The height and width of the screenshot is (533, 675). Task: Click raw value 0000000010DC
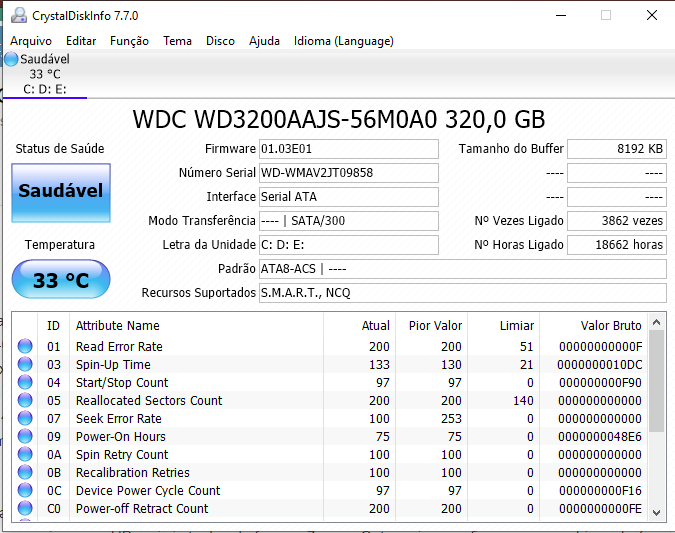coord(600,365)
